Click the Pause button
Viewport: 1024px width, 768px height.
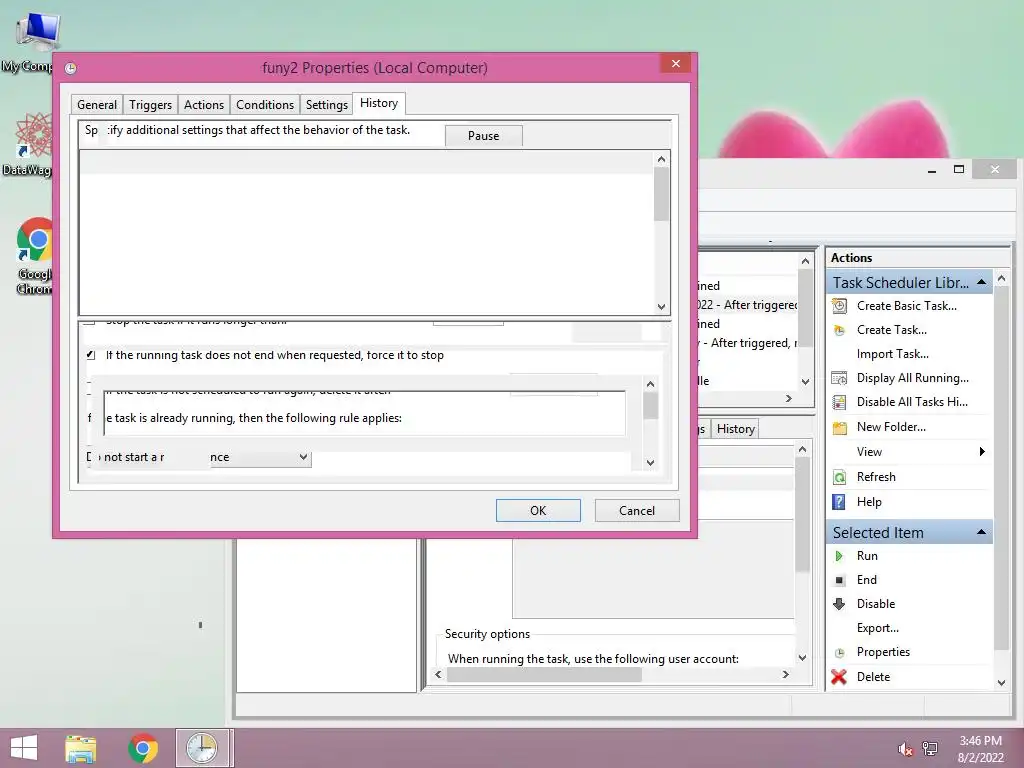(x=483, y=136)
